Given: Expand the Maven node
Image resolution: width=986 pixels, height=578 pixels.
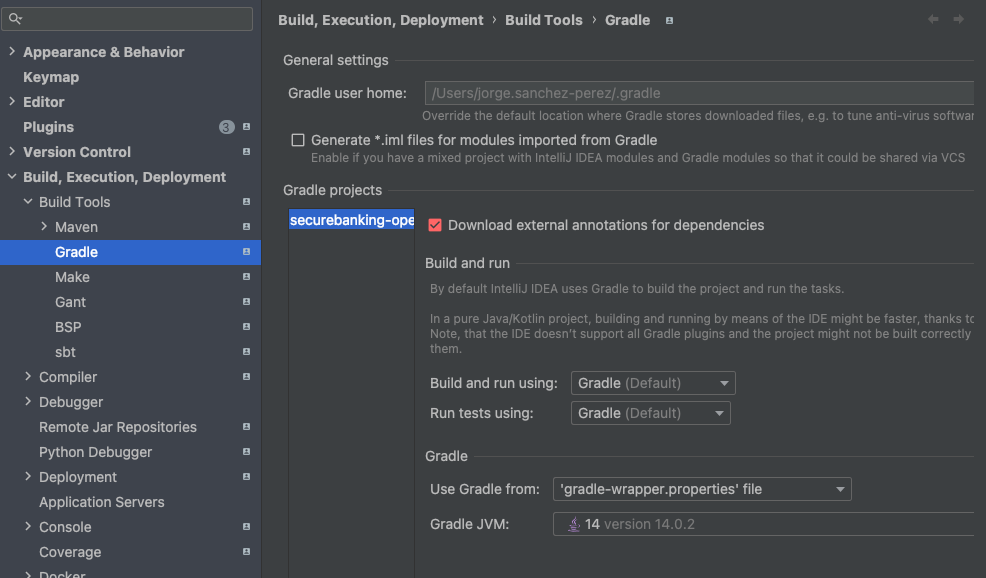Looking at the screenshot, I should pos(44,226).
